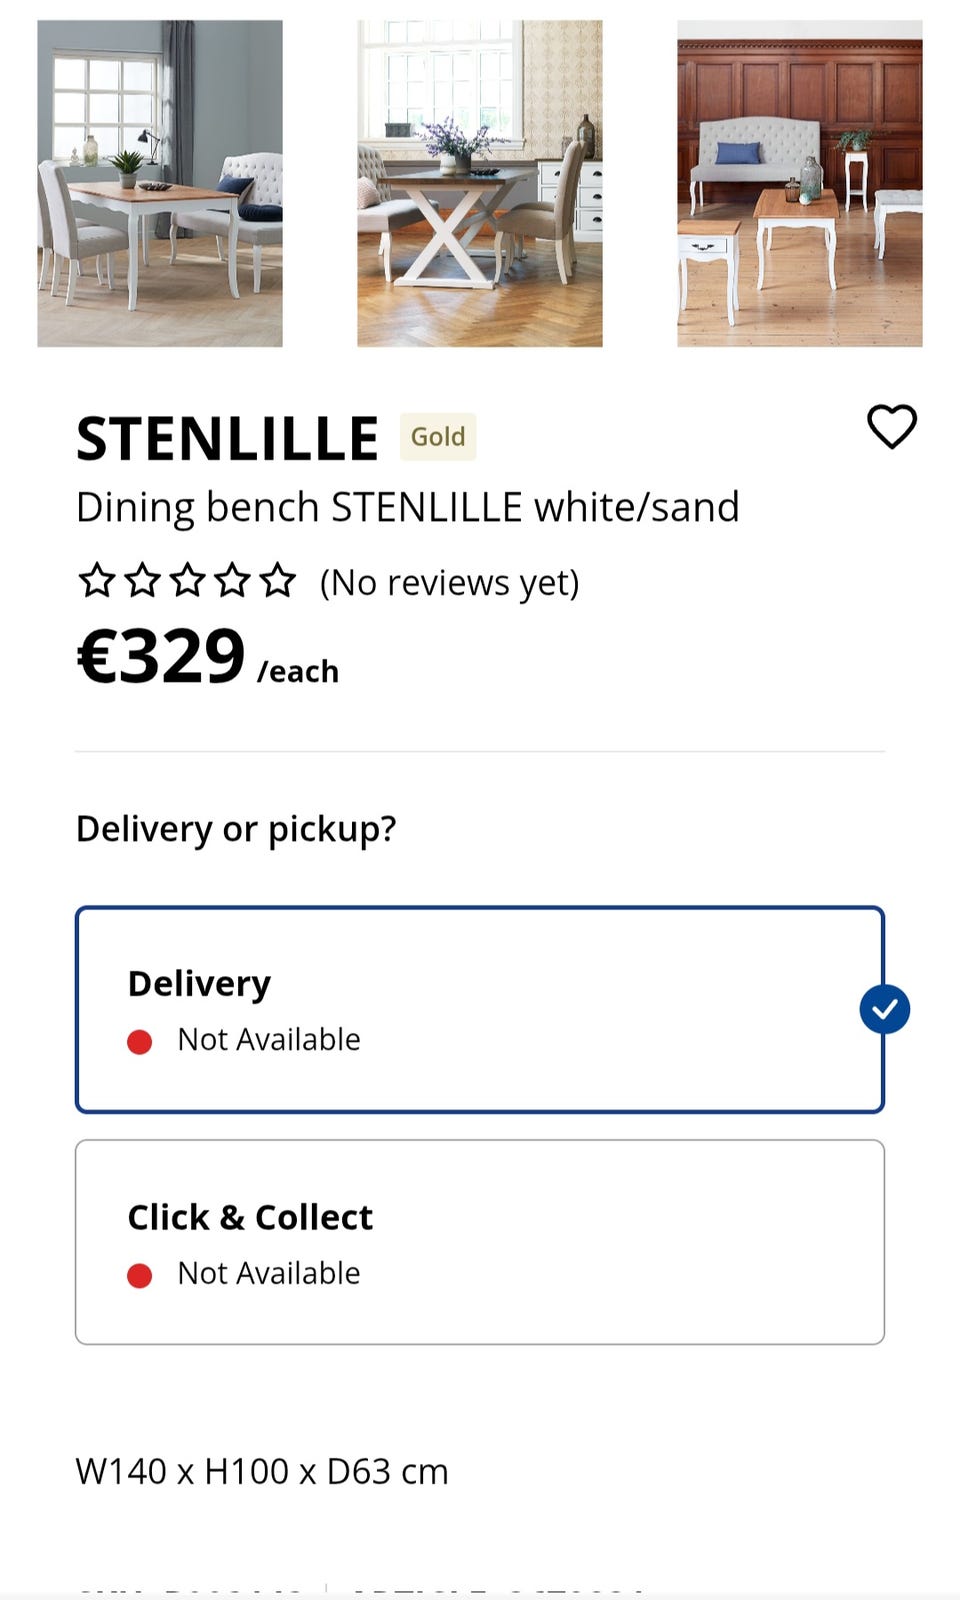
Task: View the cross-leg table product photo
Action: (x=480, y=184)
